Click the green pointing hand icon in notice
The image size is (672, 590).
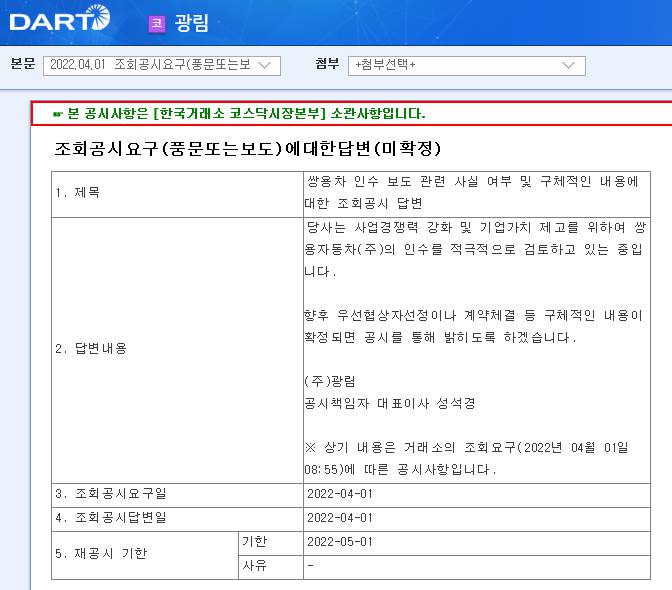click(x=57, y=114)
